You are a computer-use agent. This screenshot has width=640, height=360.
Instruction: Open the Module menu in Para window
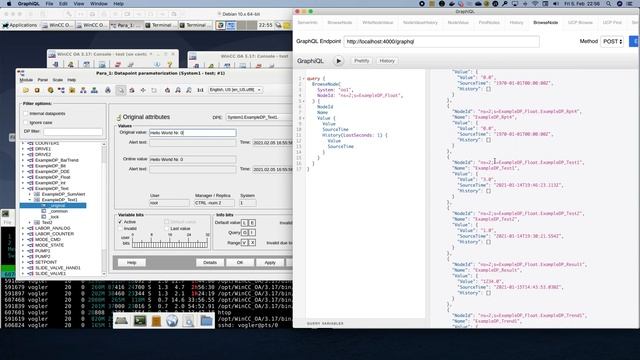[x=27, y=80]
